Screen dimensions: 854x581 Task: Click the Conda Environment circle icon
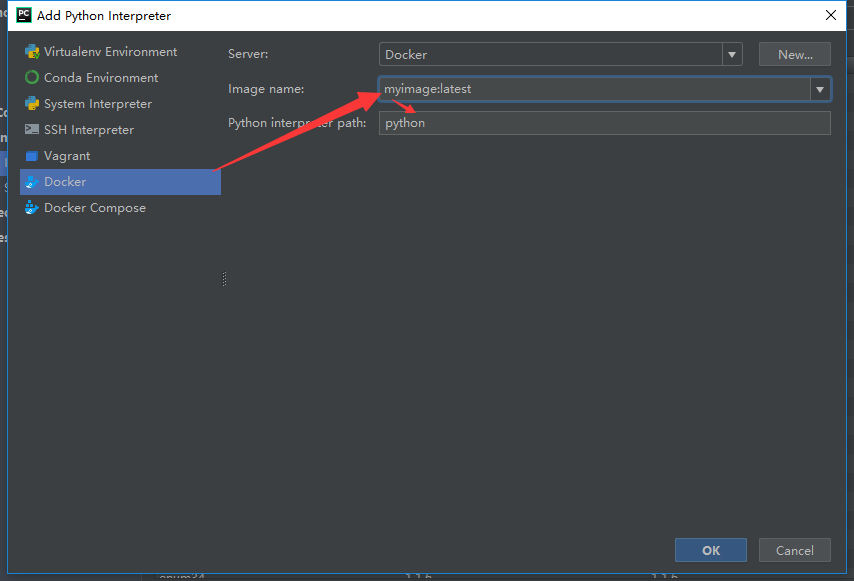coord(32,78)
